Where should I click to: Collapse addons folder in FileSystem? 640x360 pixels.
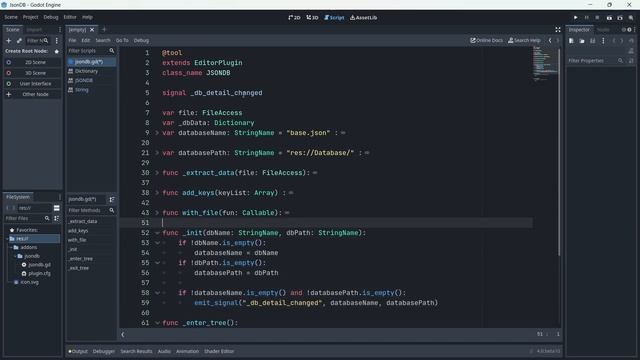point(10,247)
